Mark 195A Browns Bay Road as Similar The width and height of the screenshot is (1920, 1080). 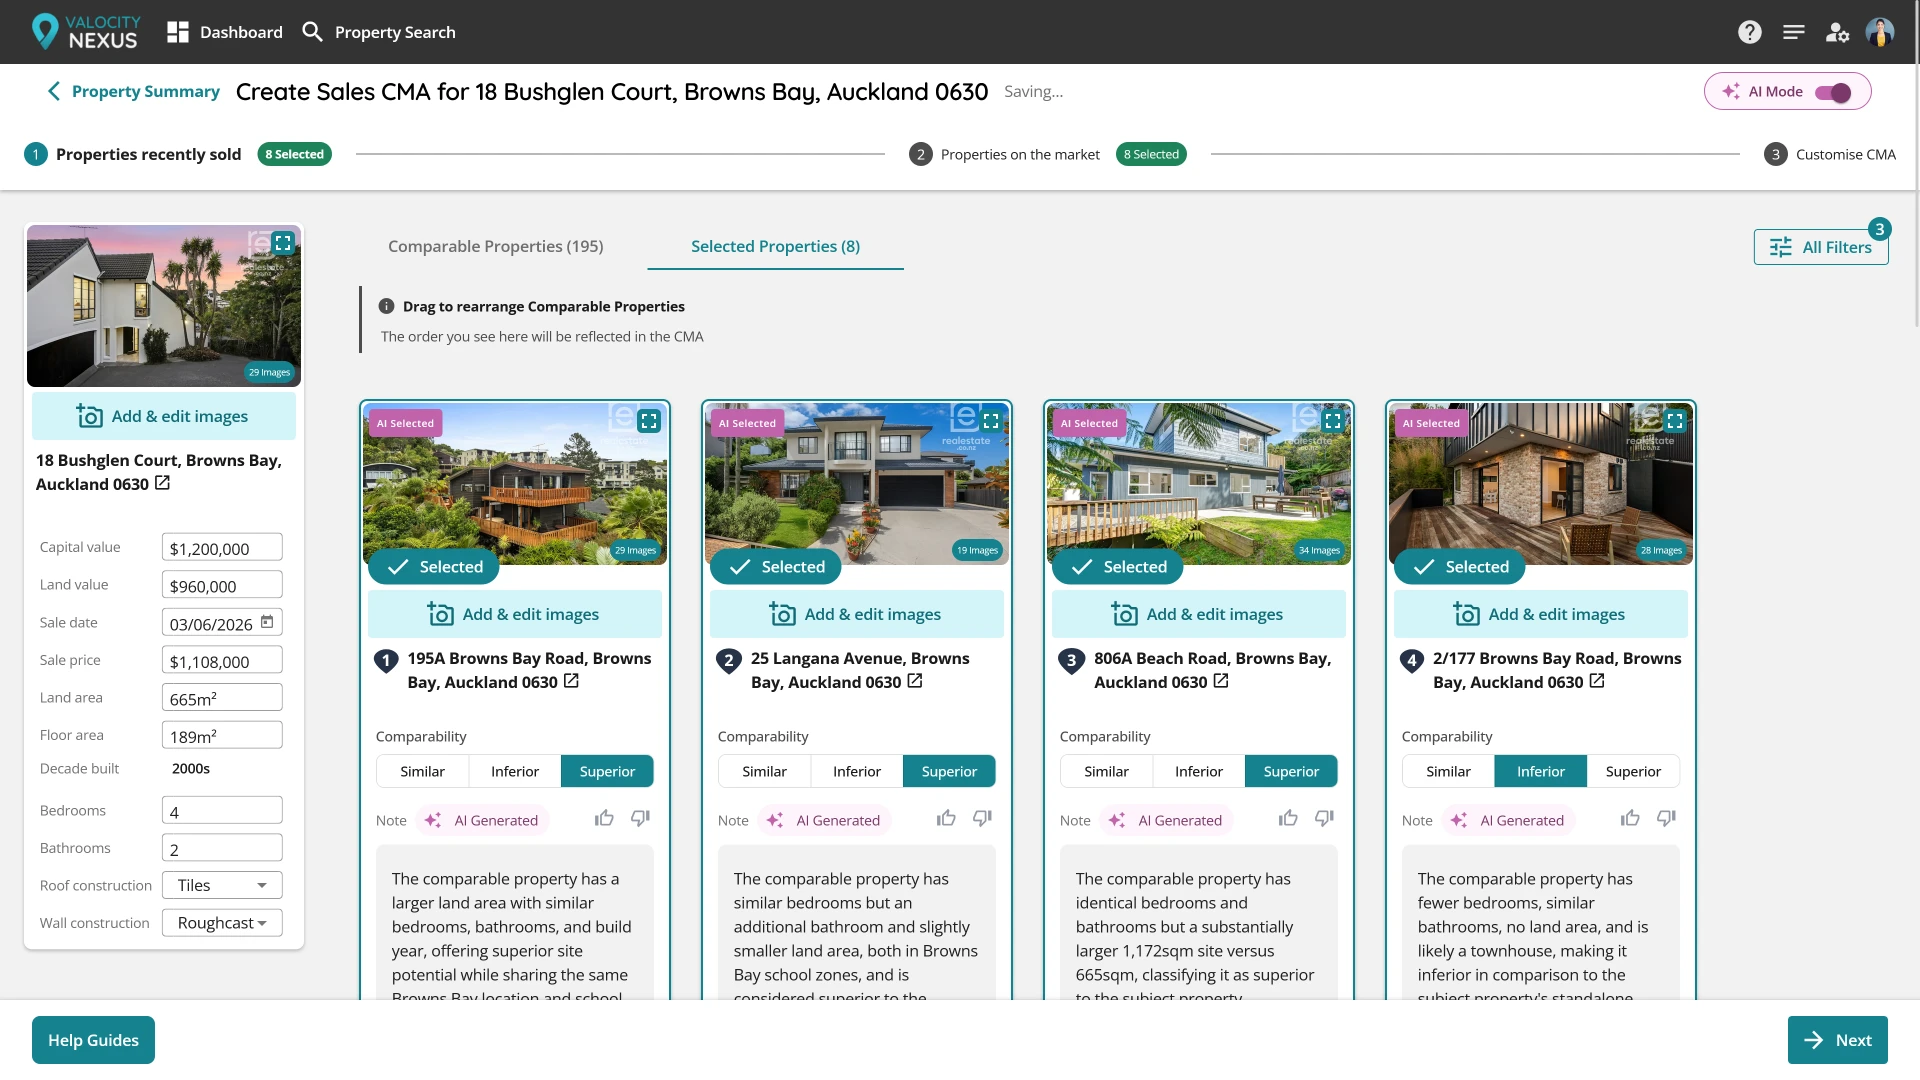pyautogui.click(x=422, y=771)
